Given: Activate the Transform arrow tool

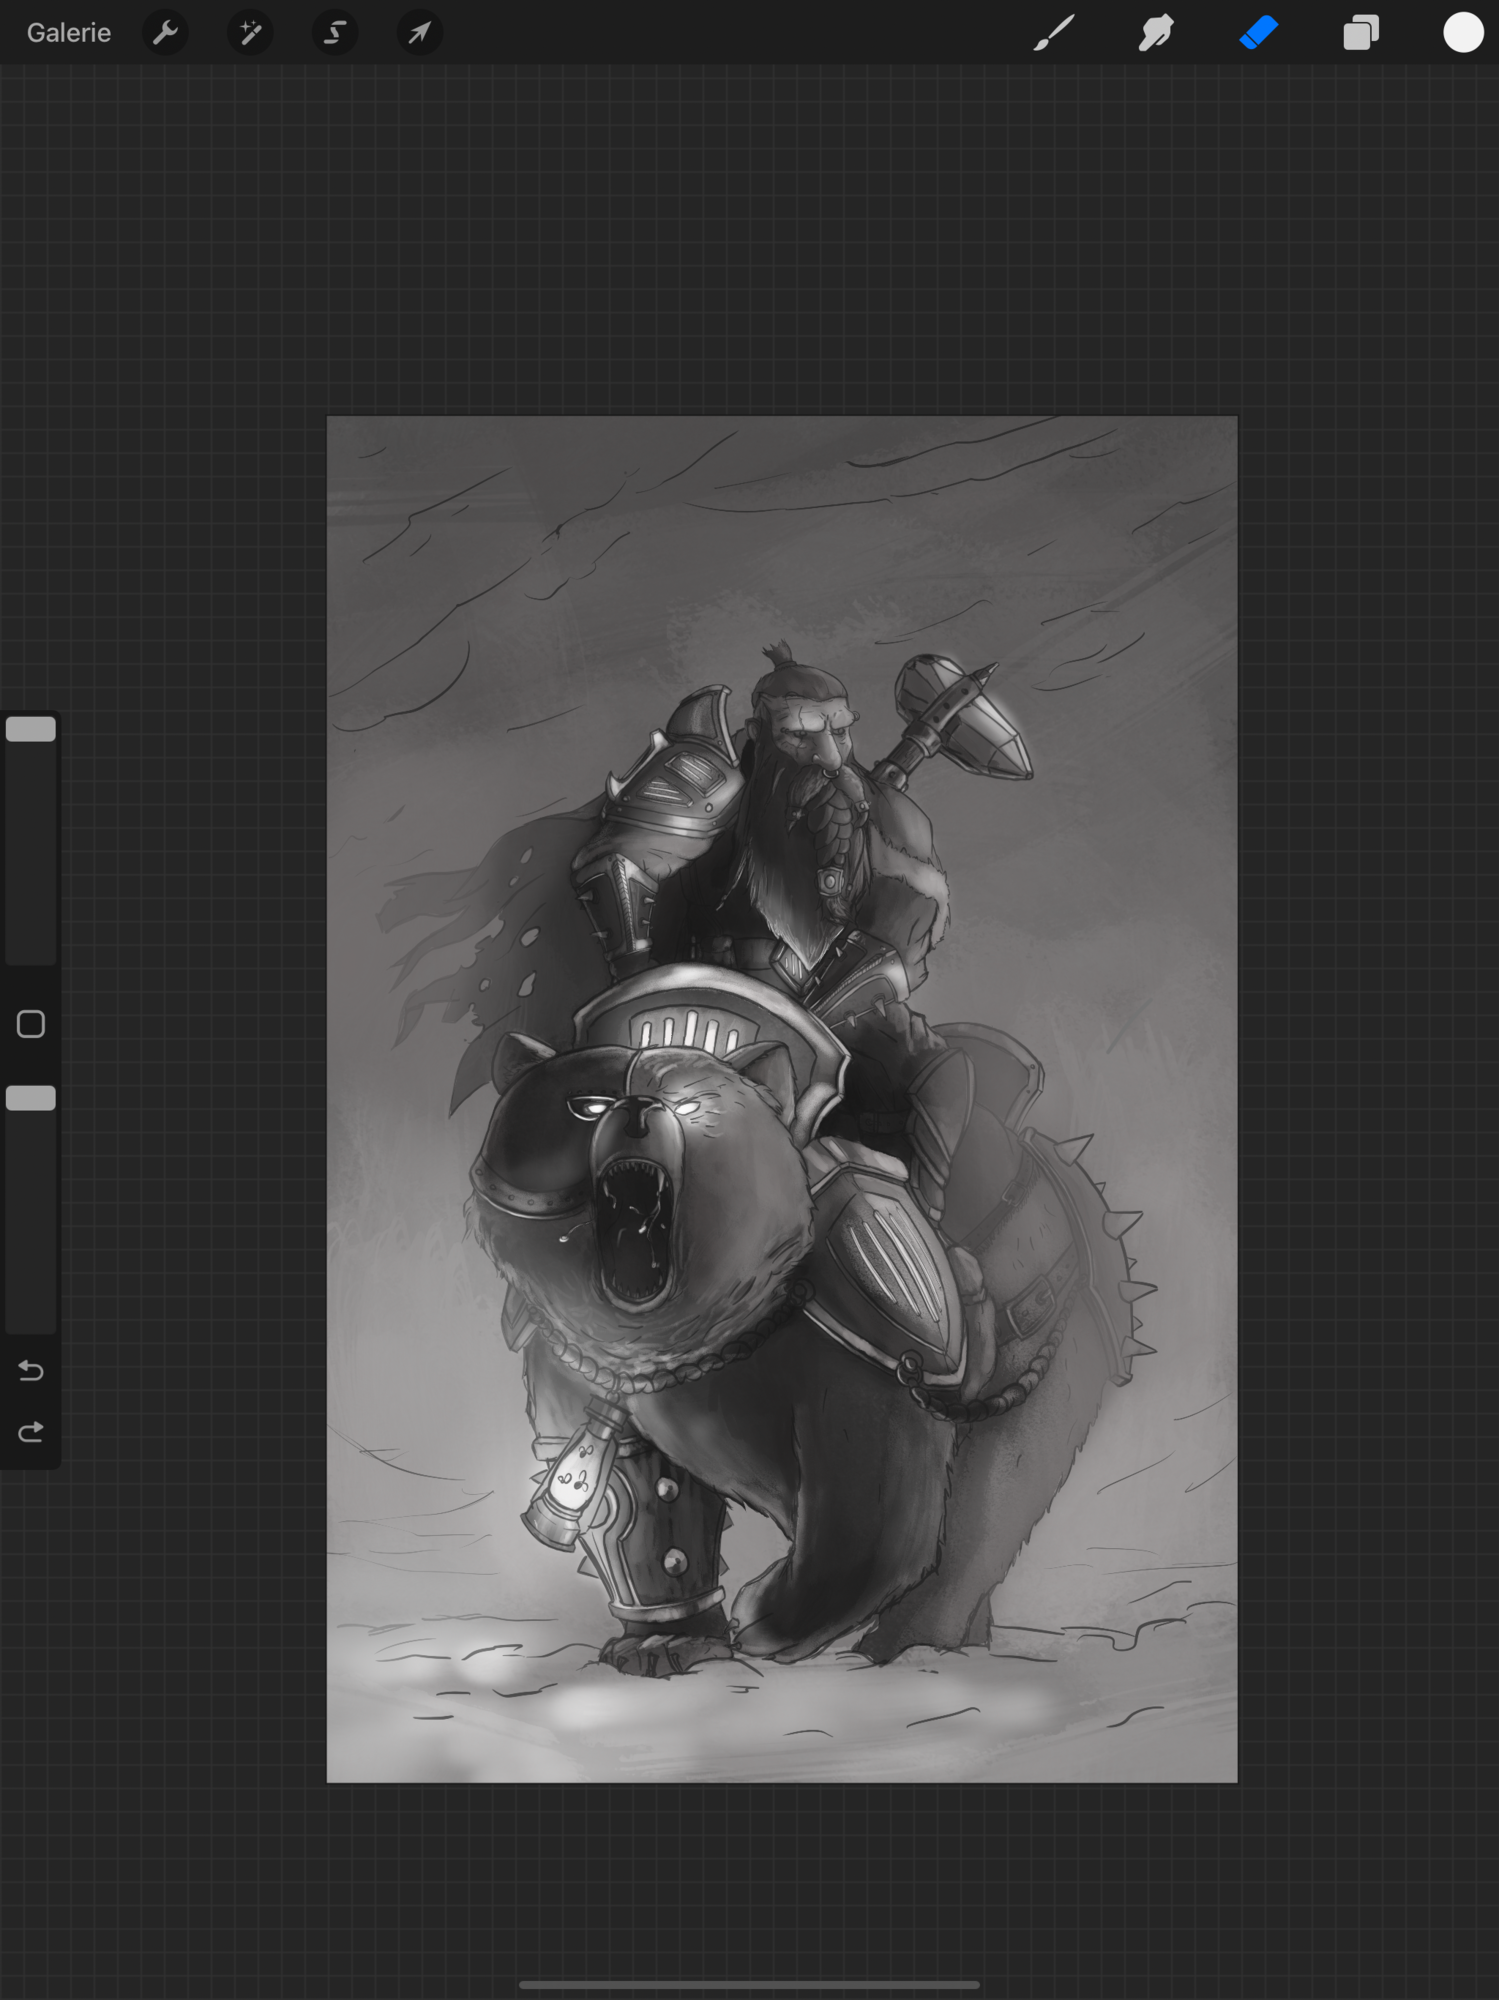Looking at the screenshot, I should click(419, 33).
